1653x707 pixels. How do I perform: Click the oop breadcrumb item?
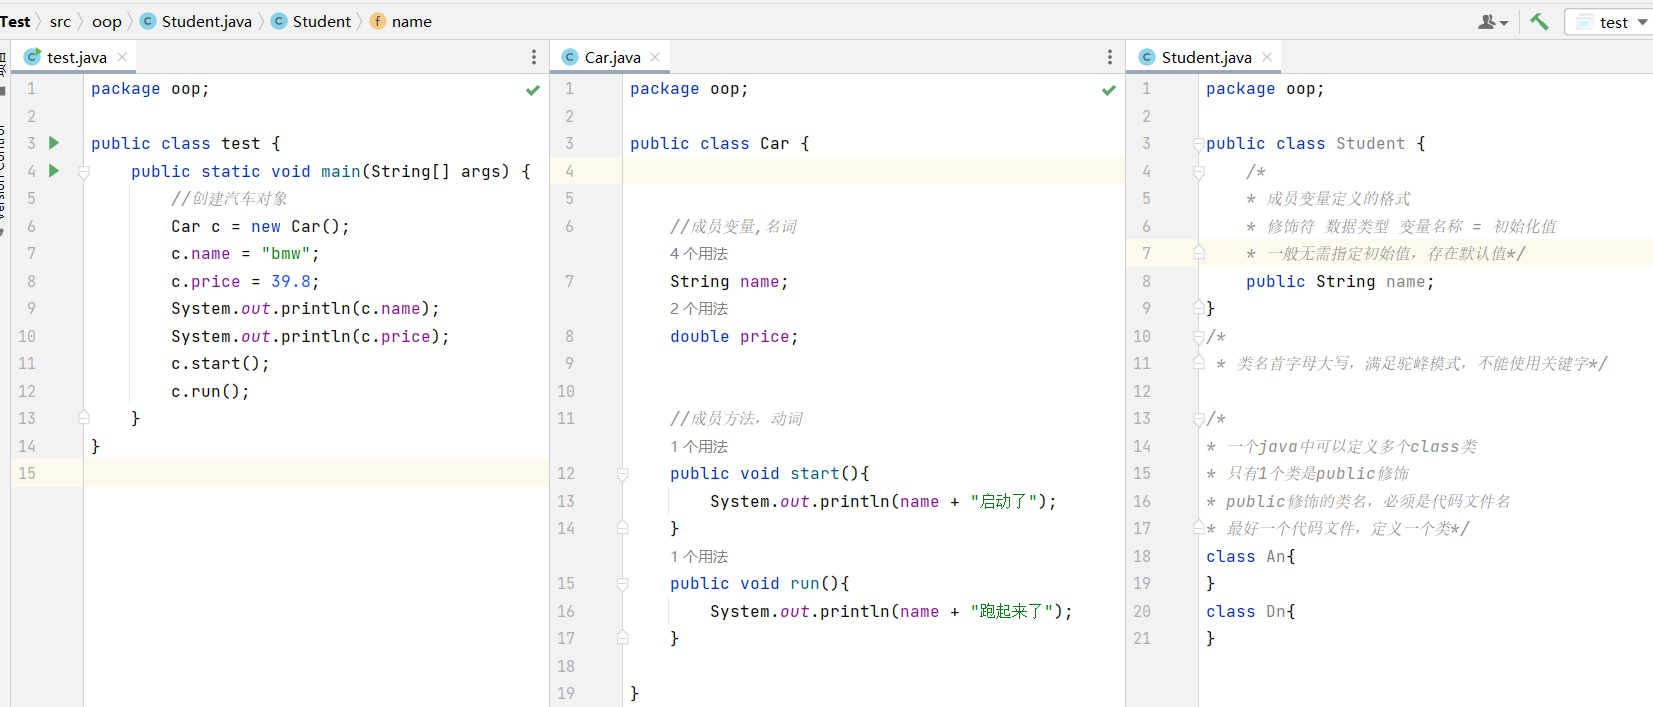coord(107,21)
